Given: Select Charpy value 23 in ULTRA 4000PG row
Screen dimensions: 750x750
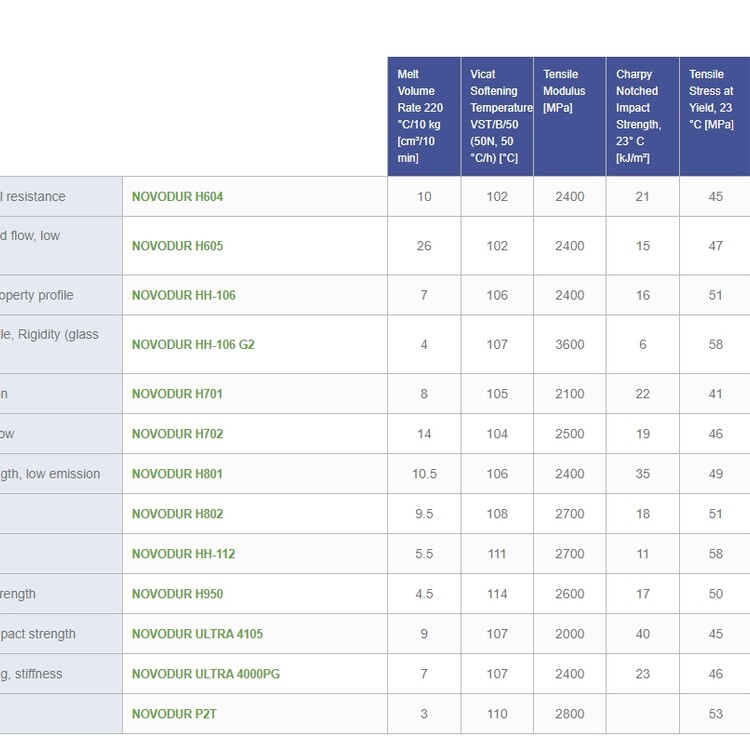Looking at the screenshot, I should (x=643, y=674).
